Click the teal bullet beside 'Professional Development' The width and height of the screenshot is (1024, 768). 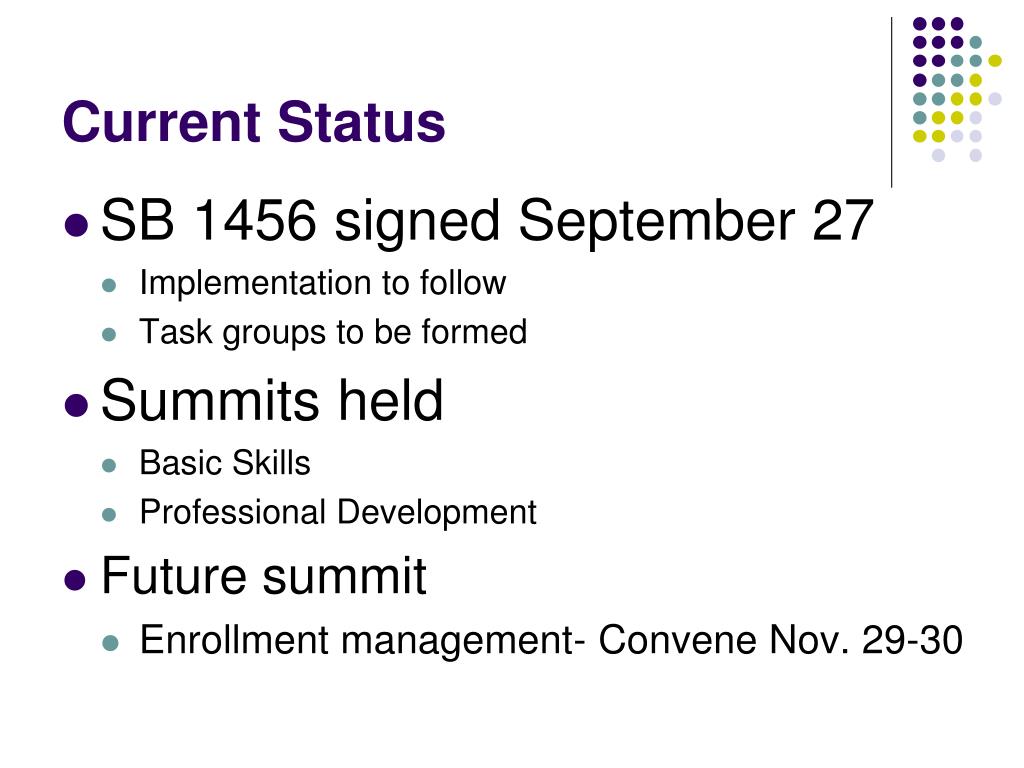pyautogui.click(x=109, y=515)
